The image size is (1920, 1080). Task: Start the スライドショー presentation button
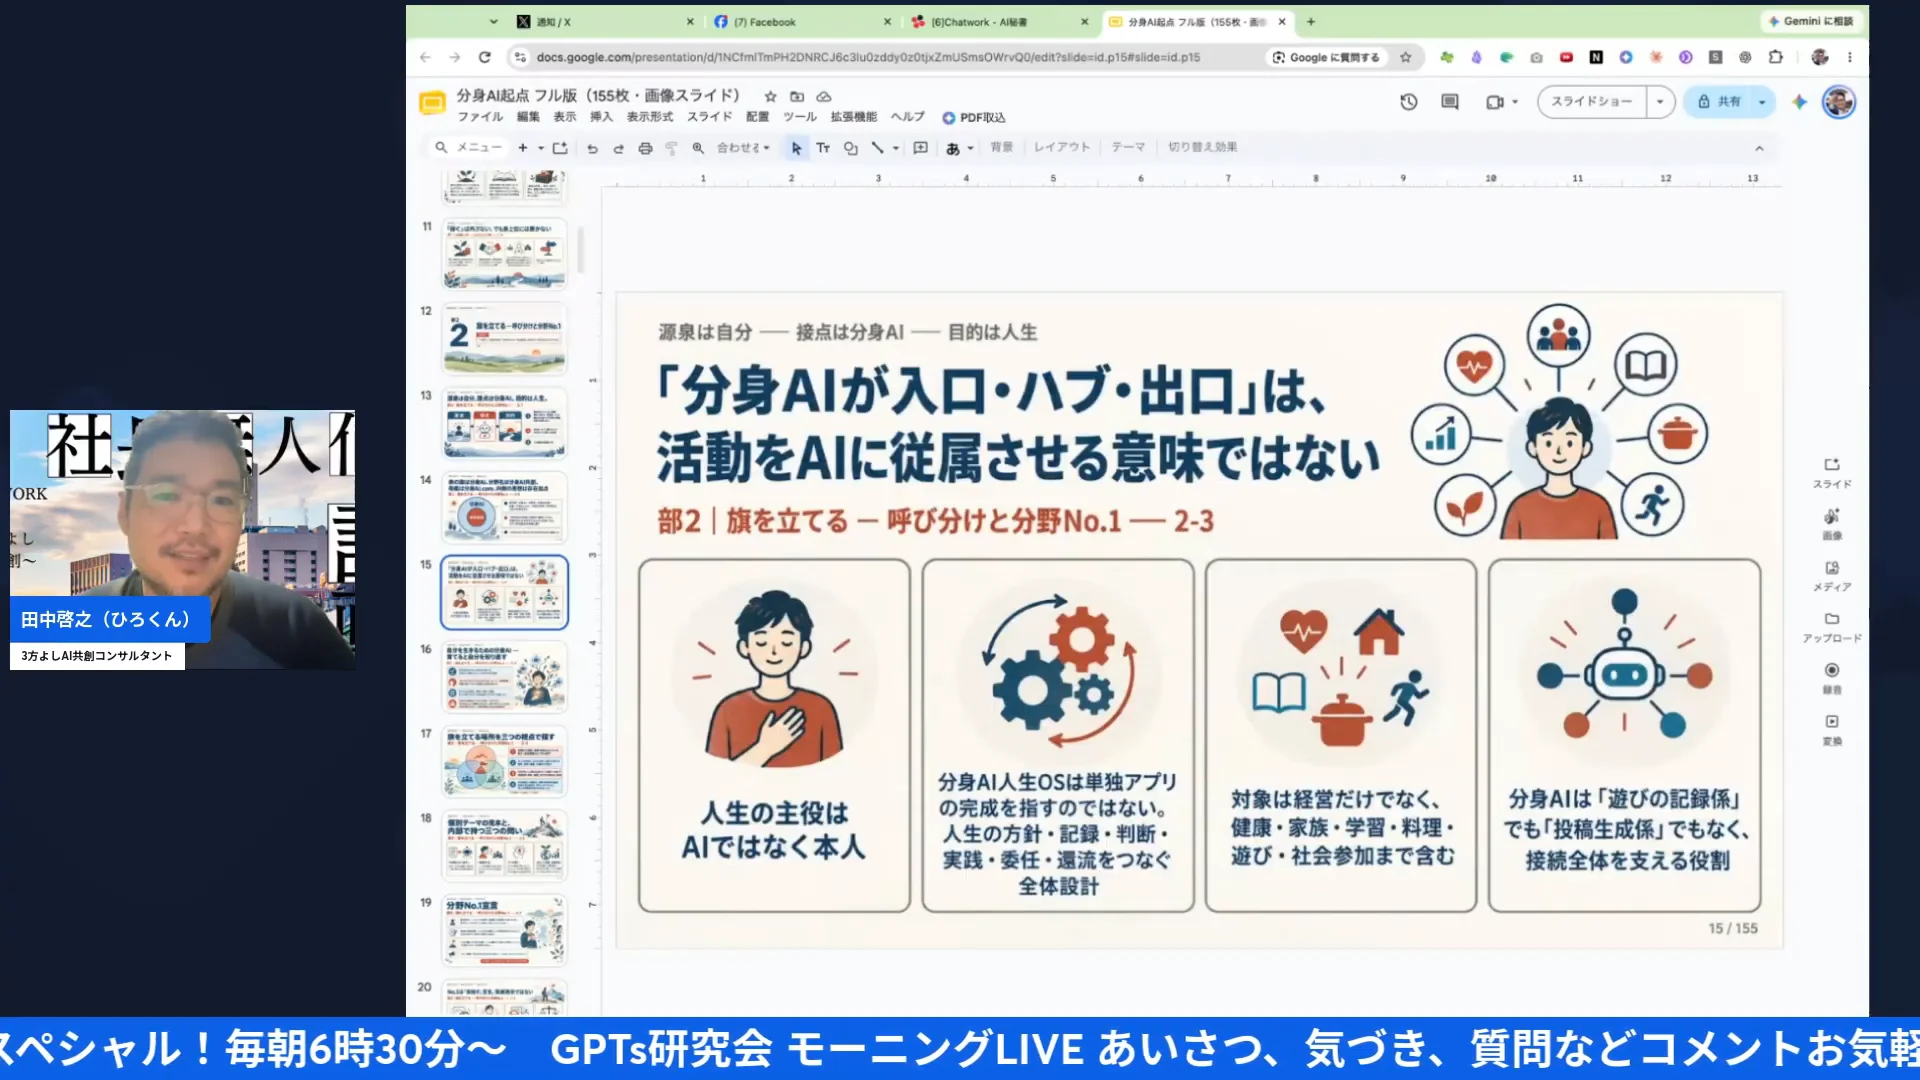tap(1592, 102)
